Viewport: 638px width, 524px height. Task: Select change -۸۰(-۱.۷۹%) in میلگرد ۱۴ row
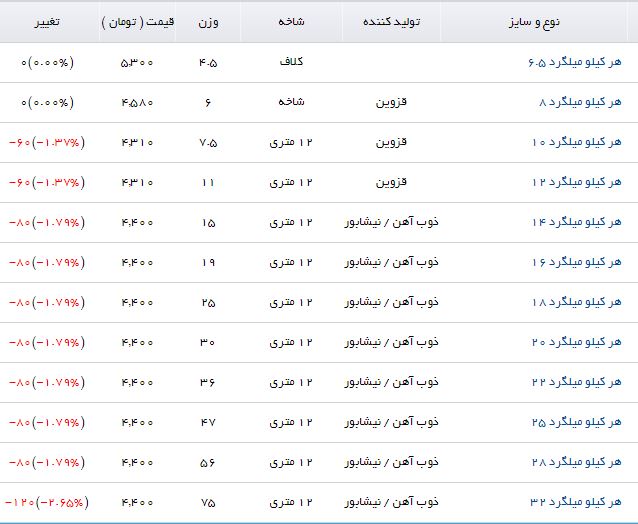tap(47, 223)
